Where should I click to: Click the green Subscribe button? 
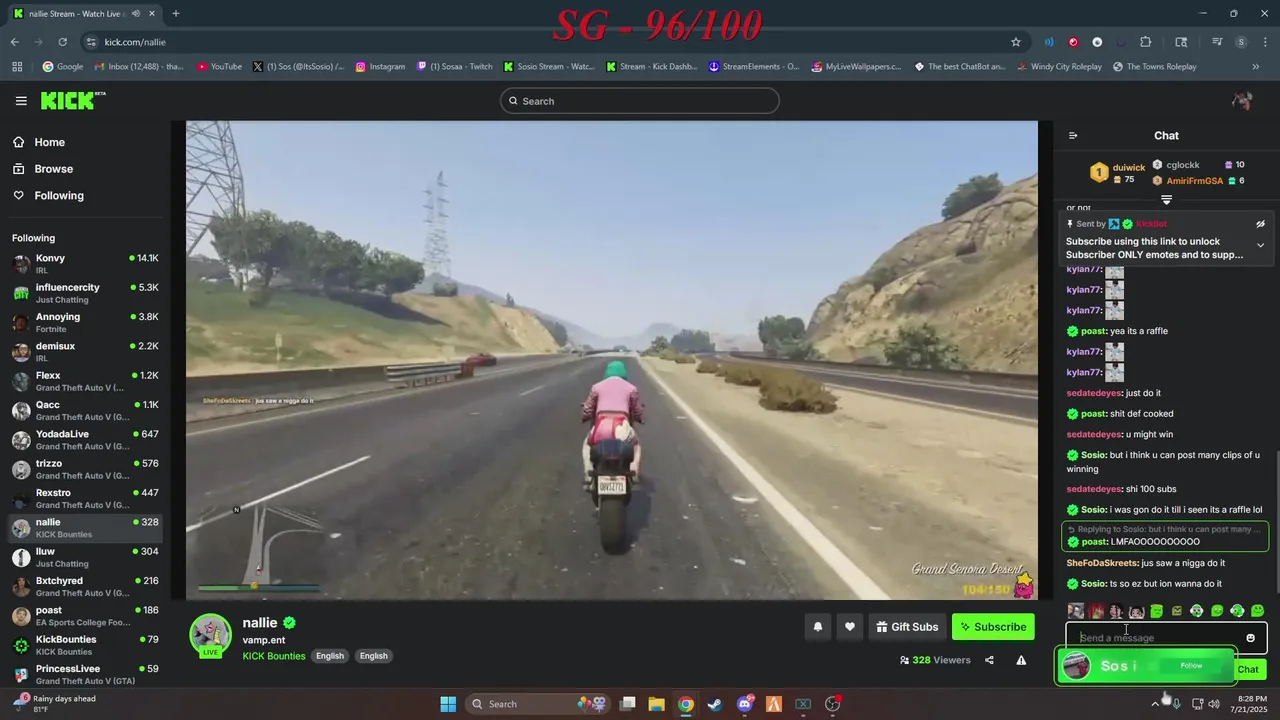993,627
